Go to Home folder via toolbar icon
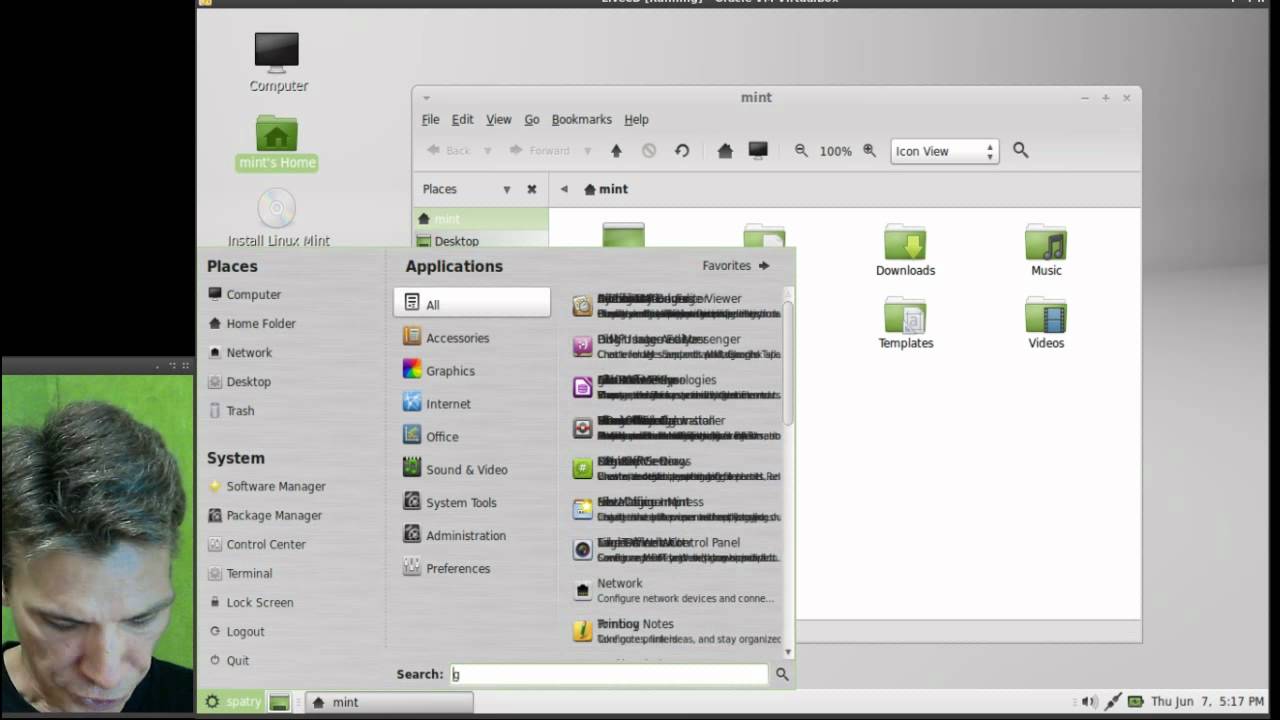This screenshot has width=1280, height=720. 725,151
